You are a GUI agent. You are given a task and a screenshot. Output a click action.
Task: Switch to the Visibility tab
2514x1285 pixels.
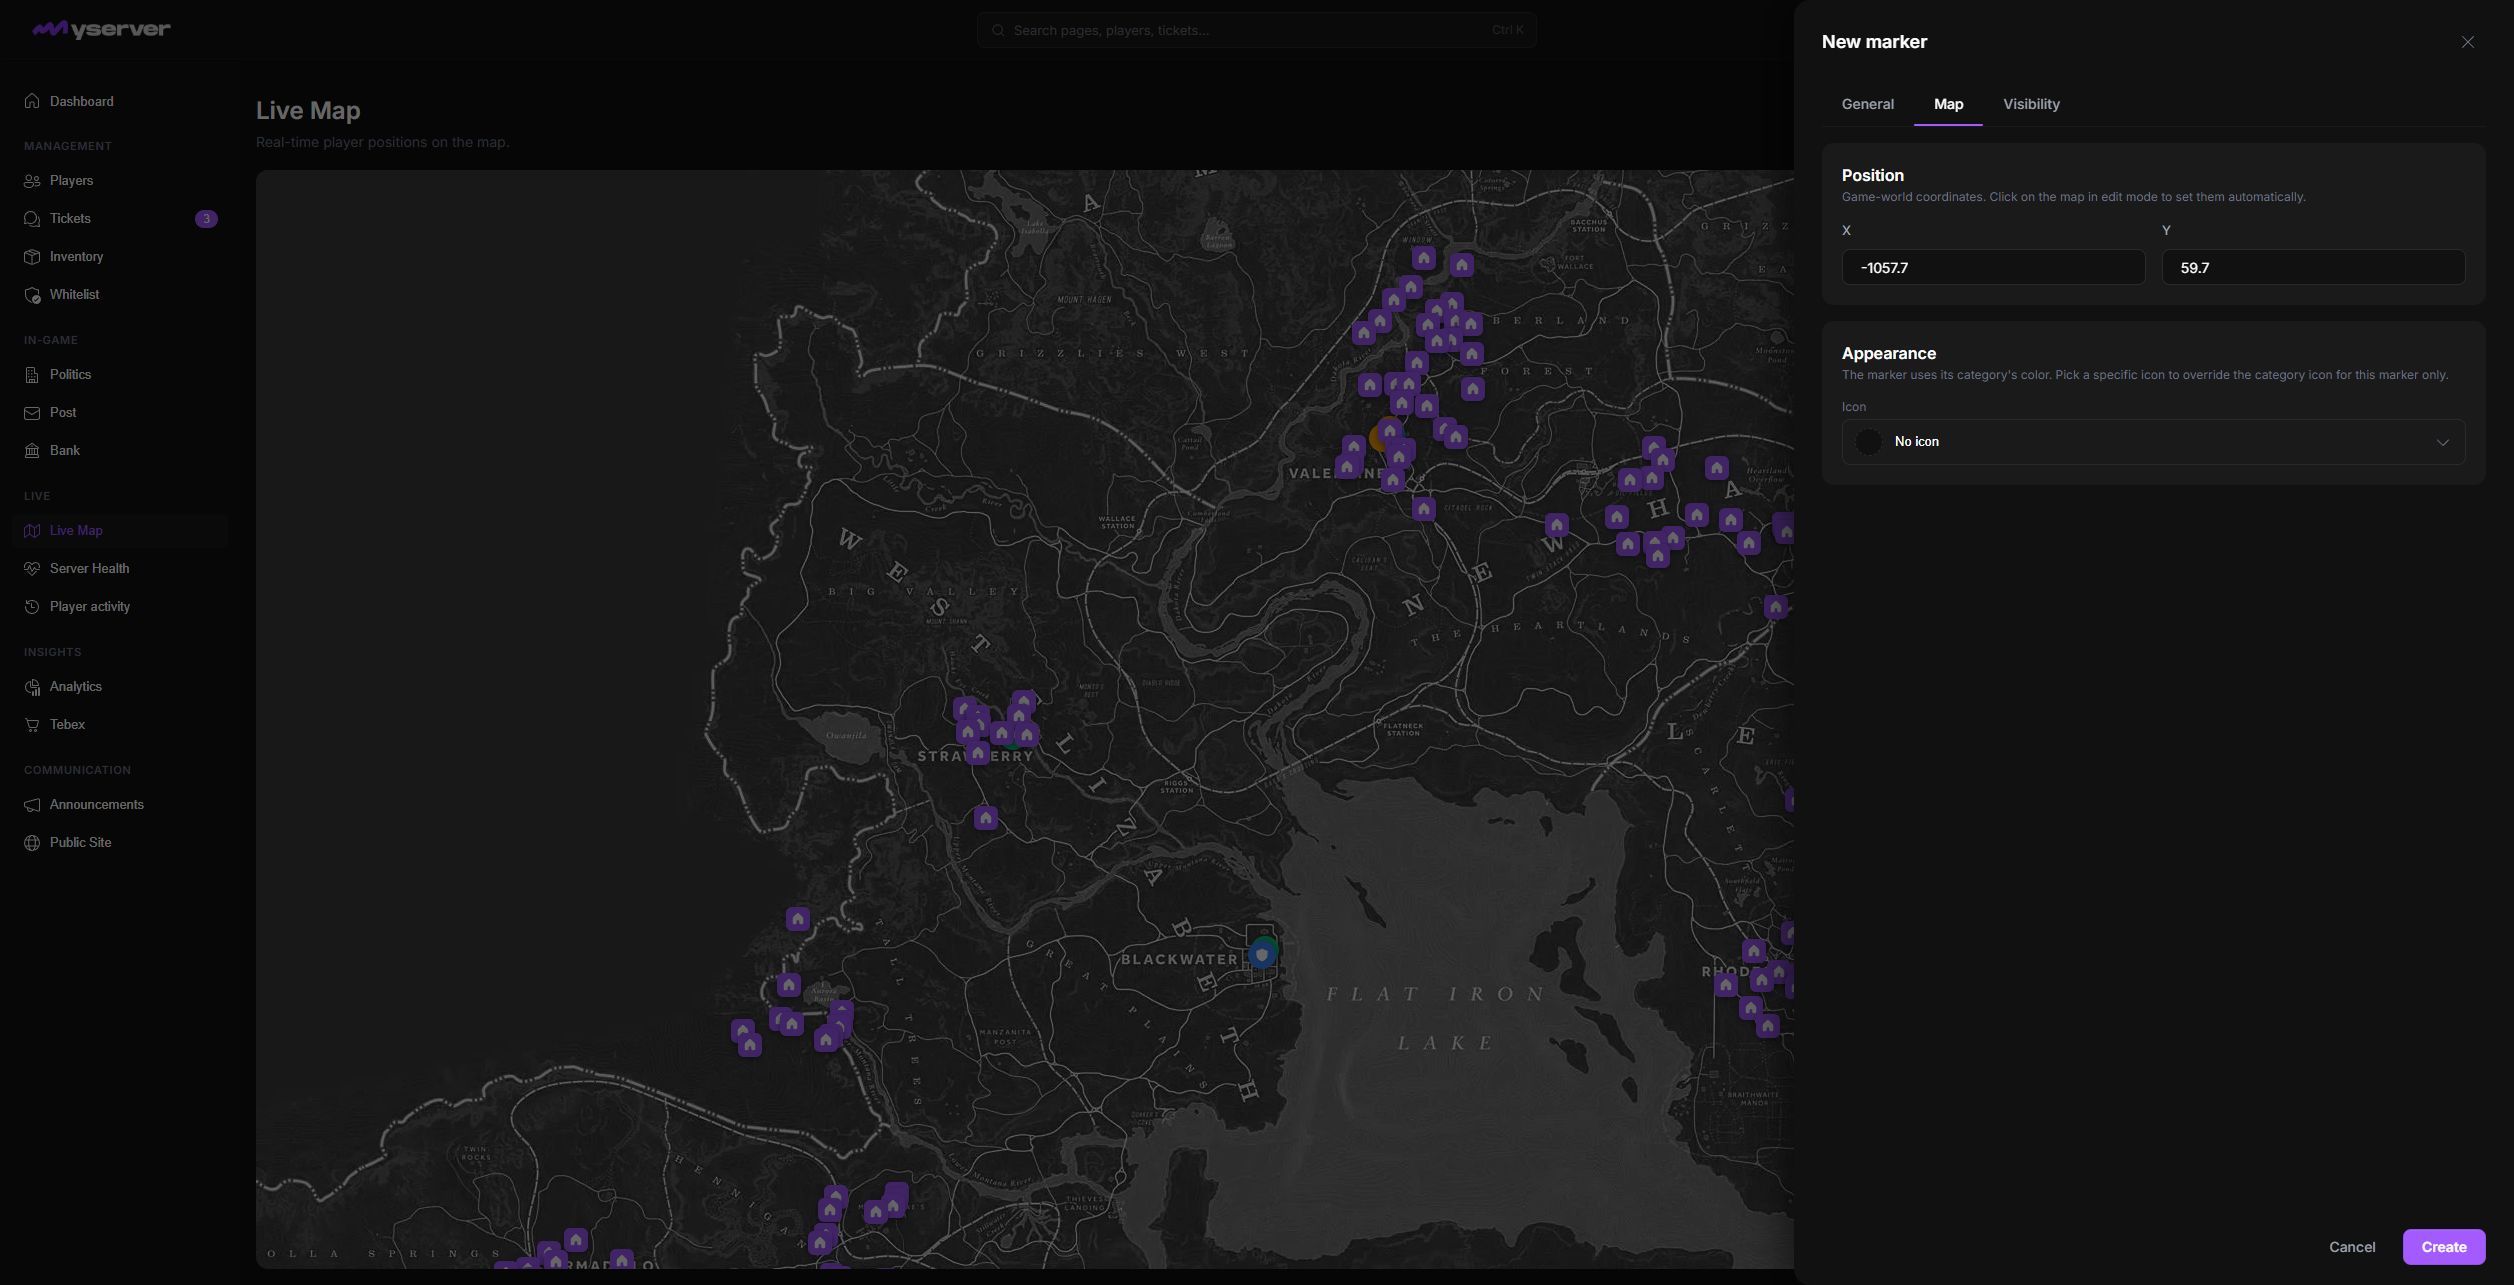(x=2031, y=104)
